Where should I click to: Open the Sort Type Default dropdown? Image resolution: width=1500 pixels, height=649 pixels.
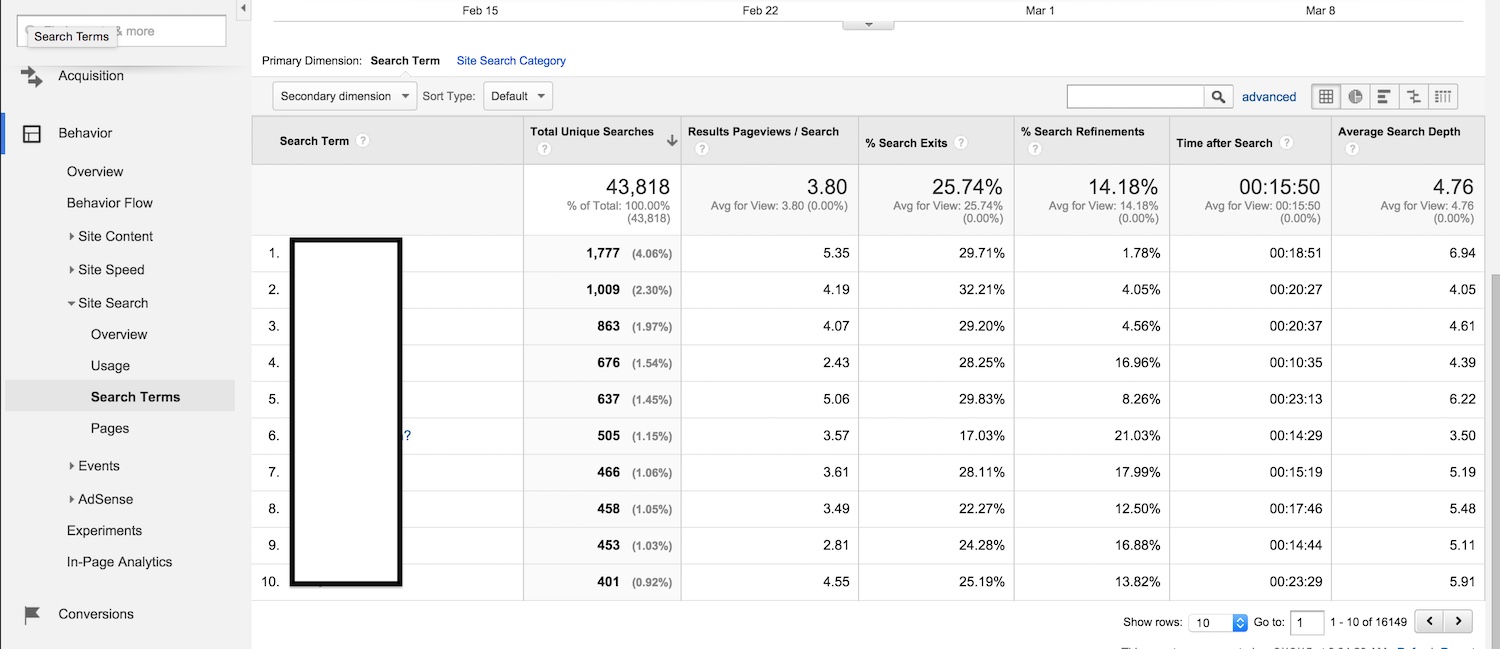518,96
